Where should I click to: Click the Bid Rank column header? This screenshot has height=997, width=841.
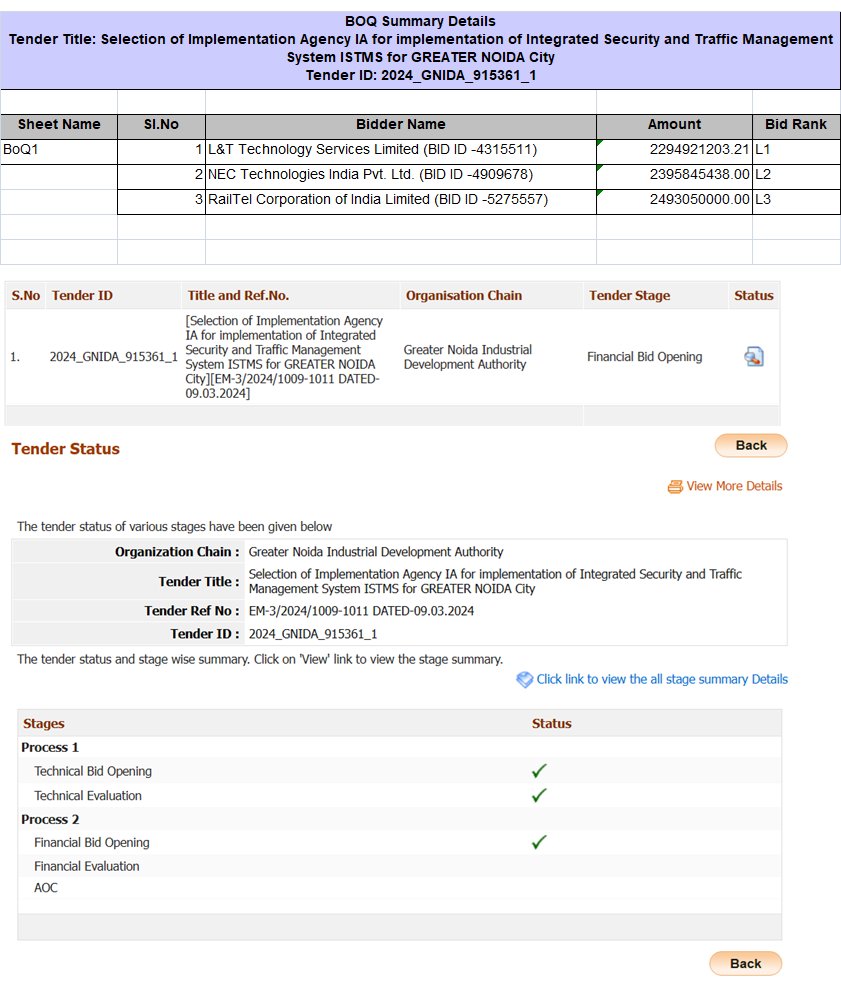coord(796,127)
